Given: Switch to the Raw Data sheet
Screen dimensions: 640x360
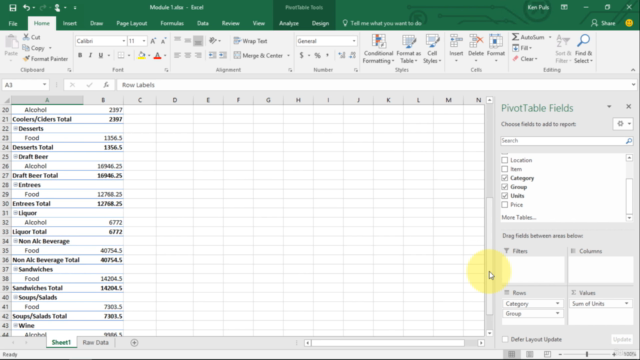Looking at the screenshot, I should 96,342.
